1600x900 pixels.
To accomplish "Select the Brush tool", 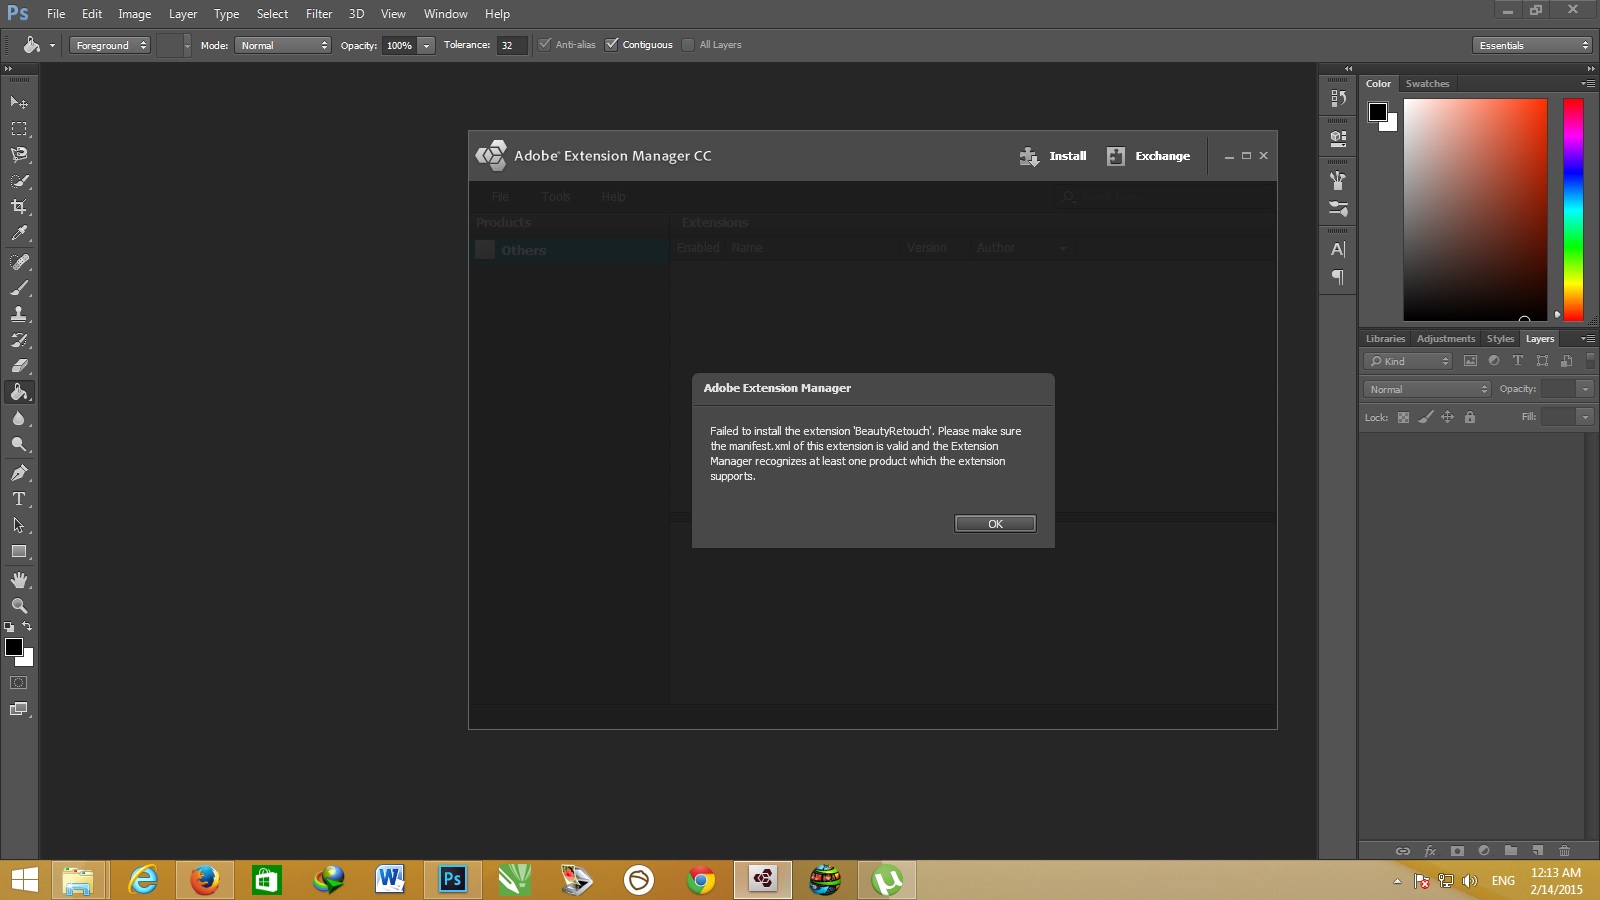I will click(19, 288).
